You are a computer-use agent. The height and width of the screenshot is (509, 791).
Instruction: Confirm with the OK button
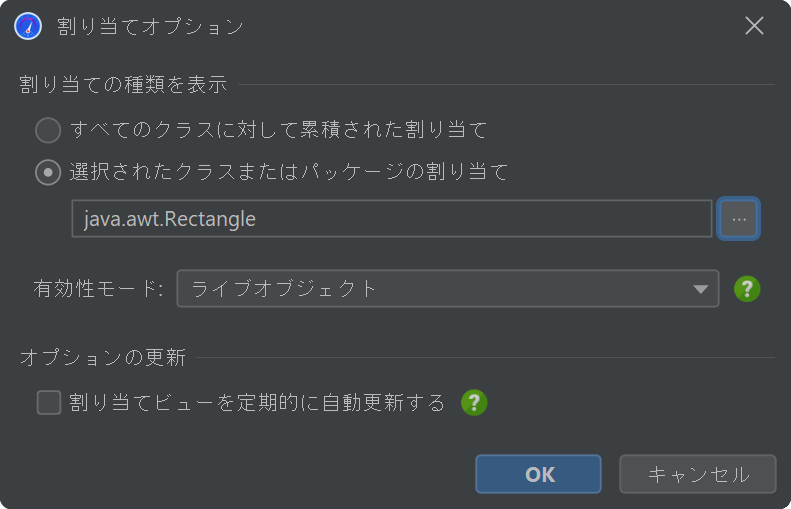[538, 474]
